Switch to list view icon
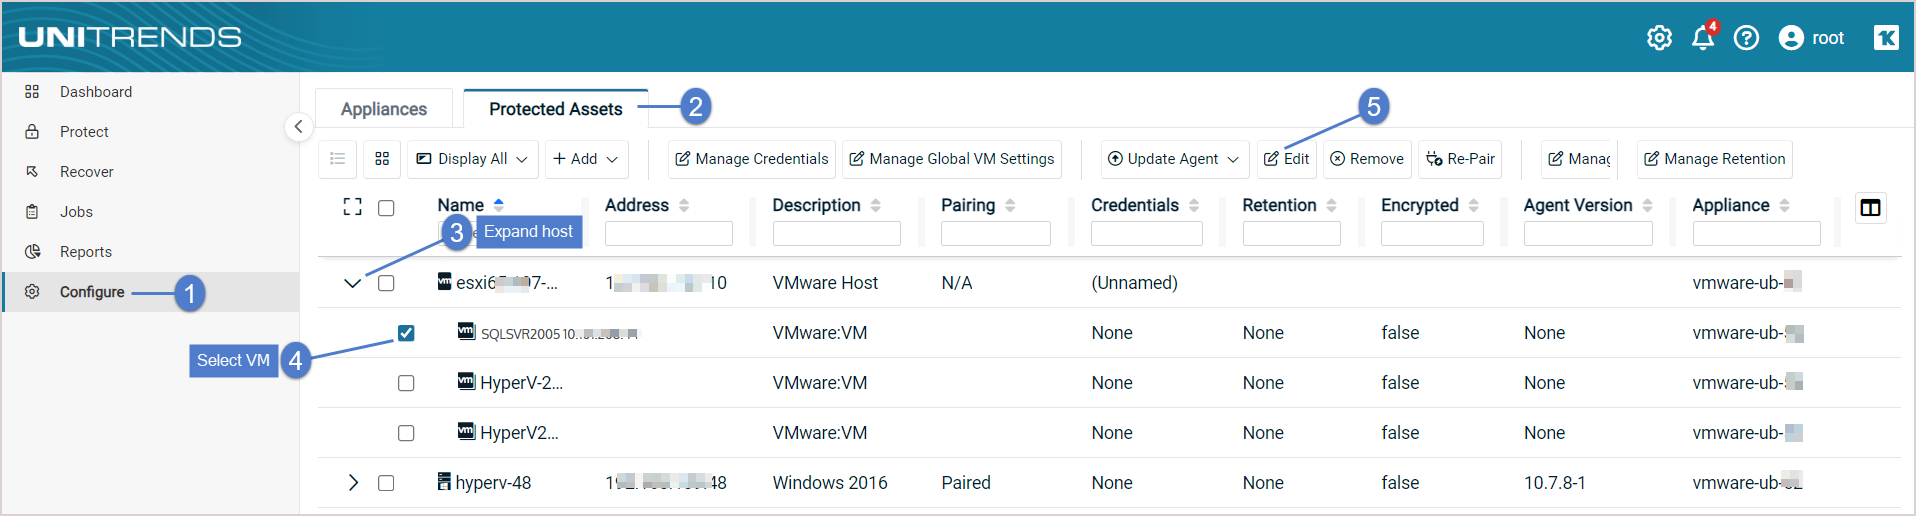Screen dimensions: 1916x516 point(338,159)
